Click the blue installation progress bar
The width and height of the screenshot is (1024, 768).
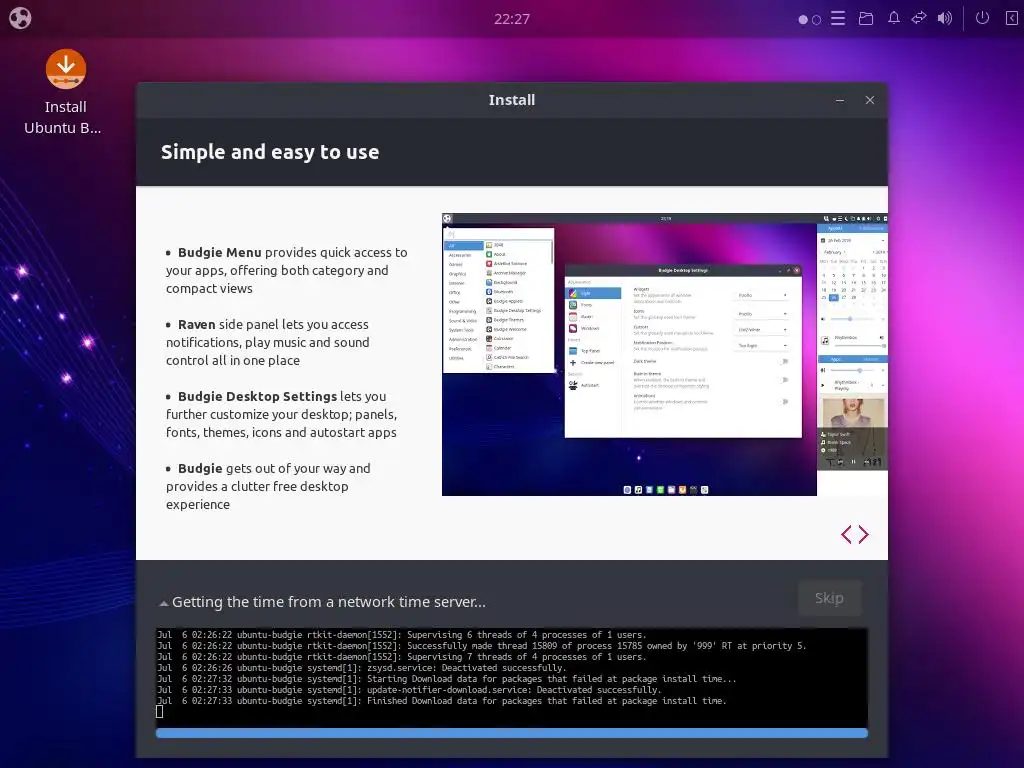(511, 733)
